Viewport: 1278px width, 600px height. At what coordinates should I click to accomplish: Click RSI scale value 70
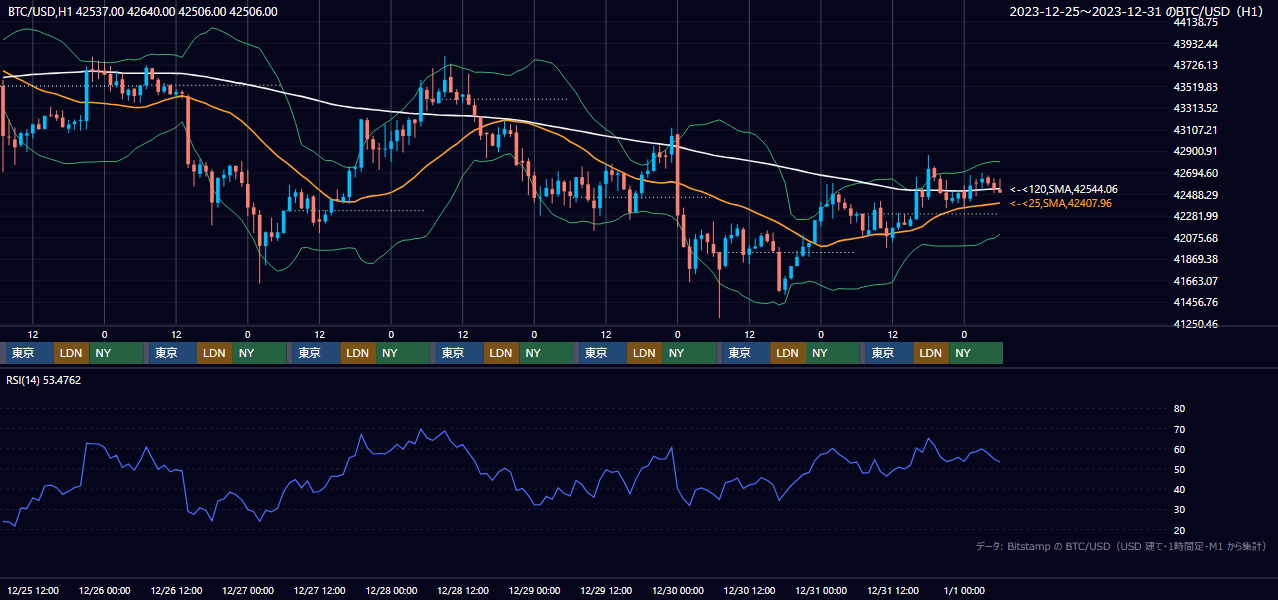coord(1179,429)
